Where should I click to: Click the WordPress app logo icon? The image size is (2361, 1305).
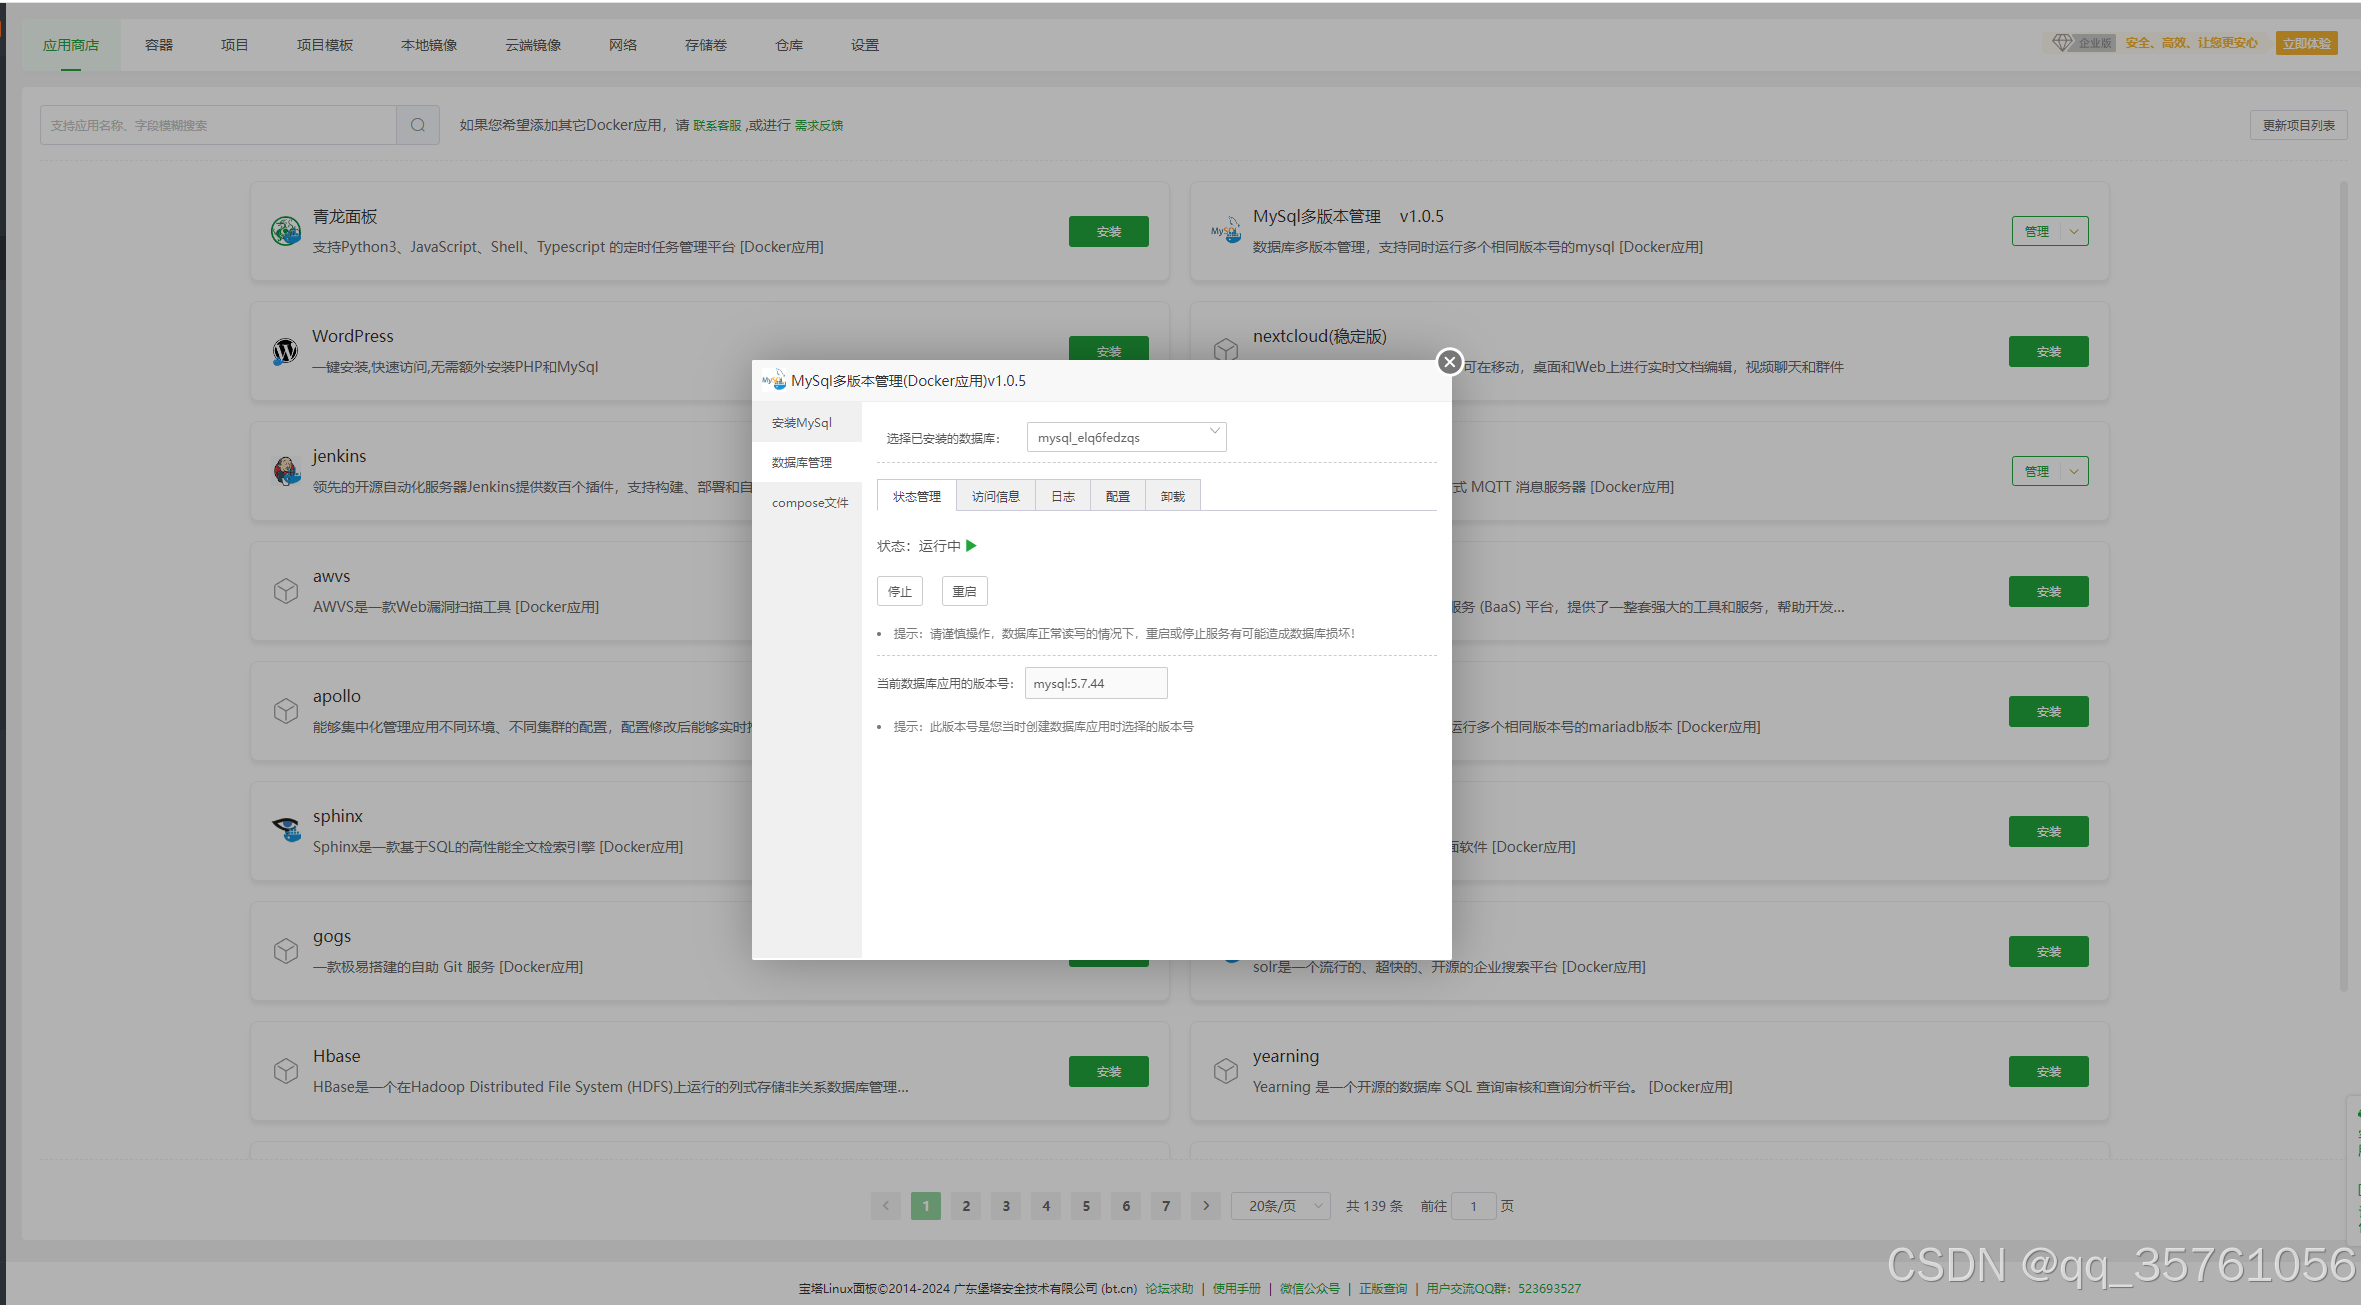tap(286, 351)
